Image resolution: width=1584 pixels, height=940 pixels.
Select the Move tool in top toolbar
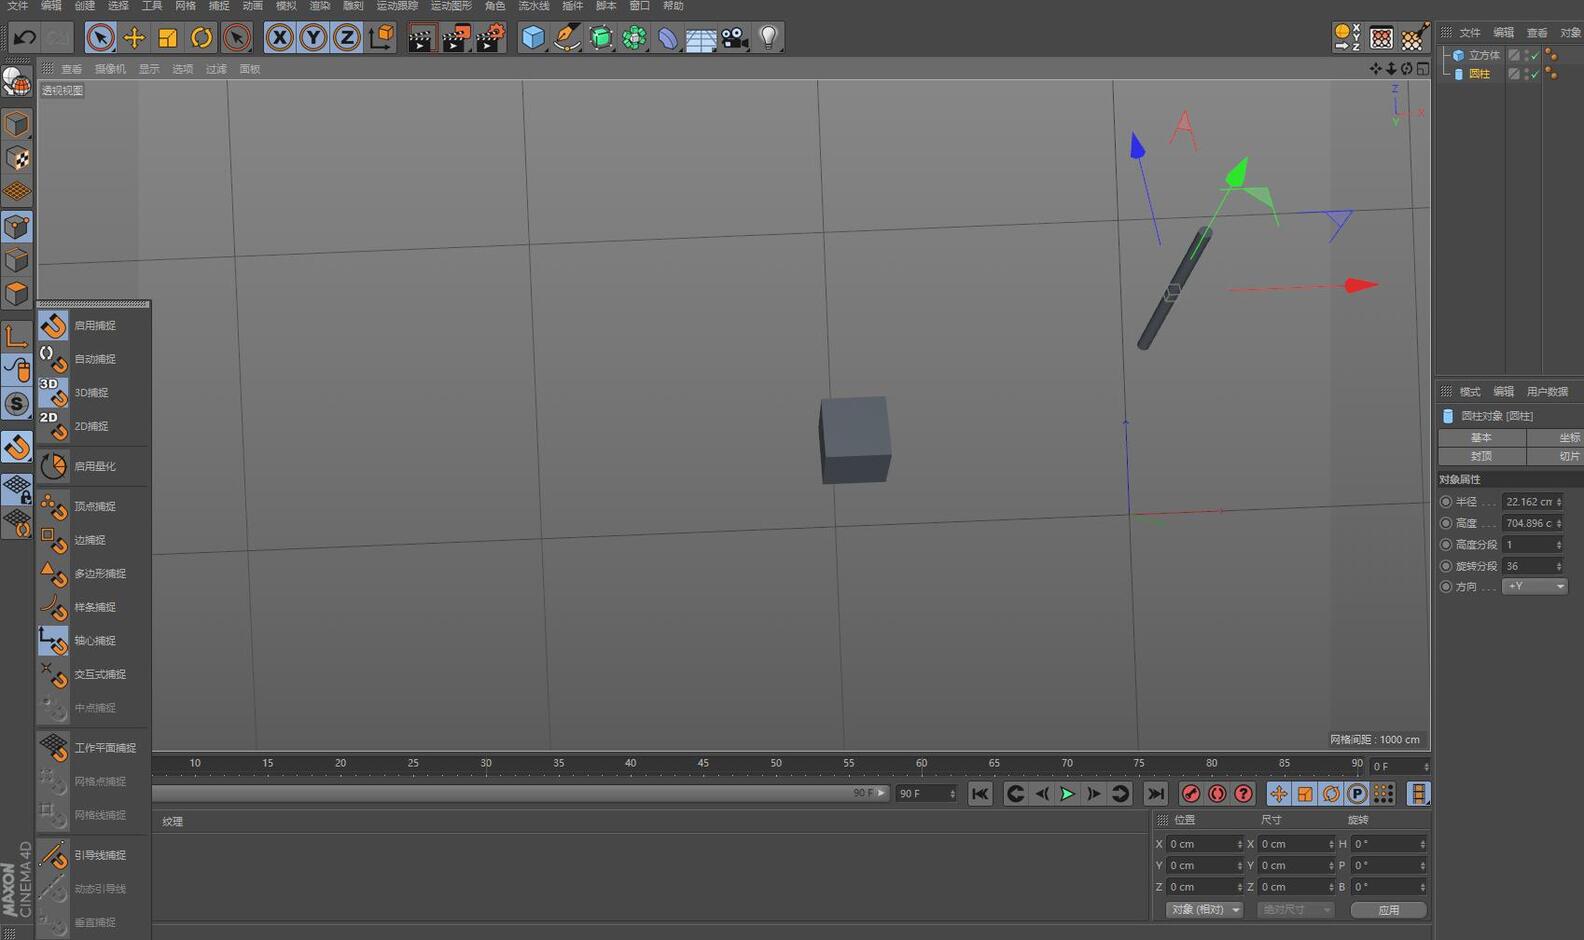coord(134,38)
